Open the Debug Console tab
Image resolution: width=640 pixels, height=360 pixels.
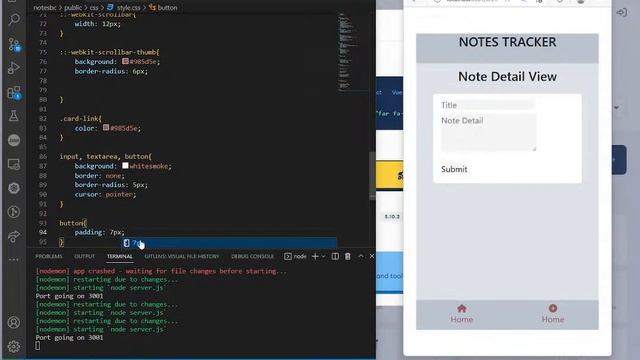[x=252, y=256]
